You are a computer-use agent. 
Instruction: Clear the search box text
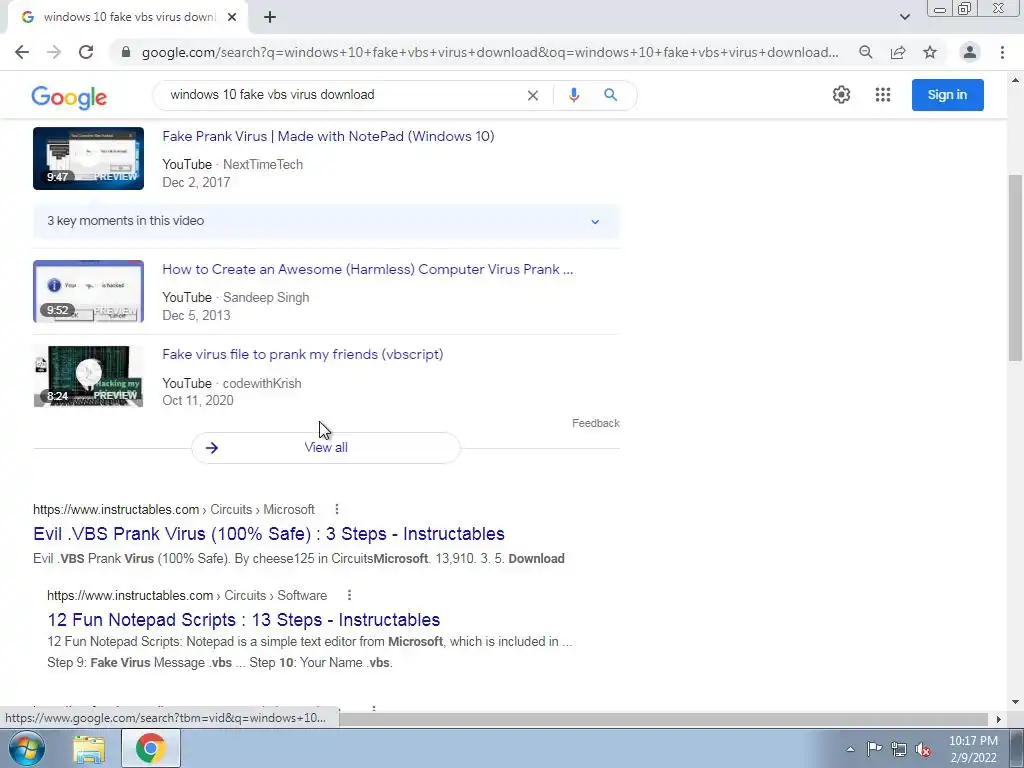click(x=533, y=95)
